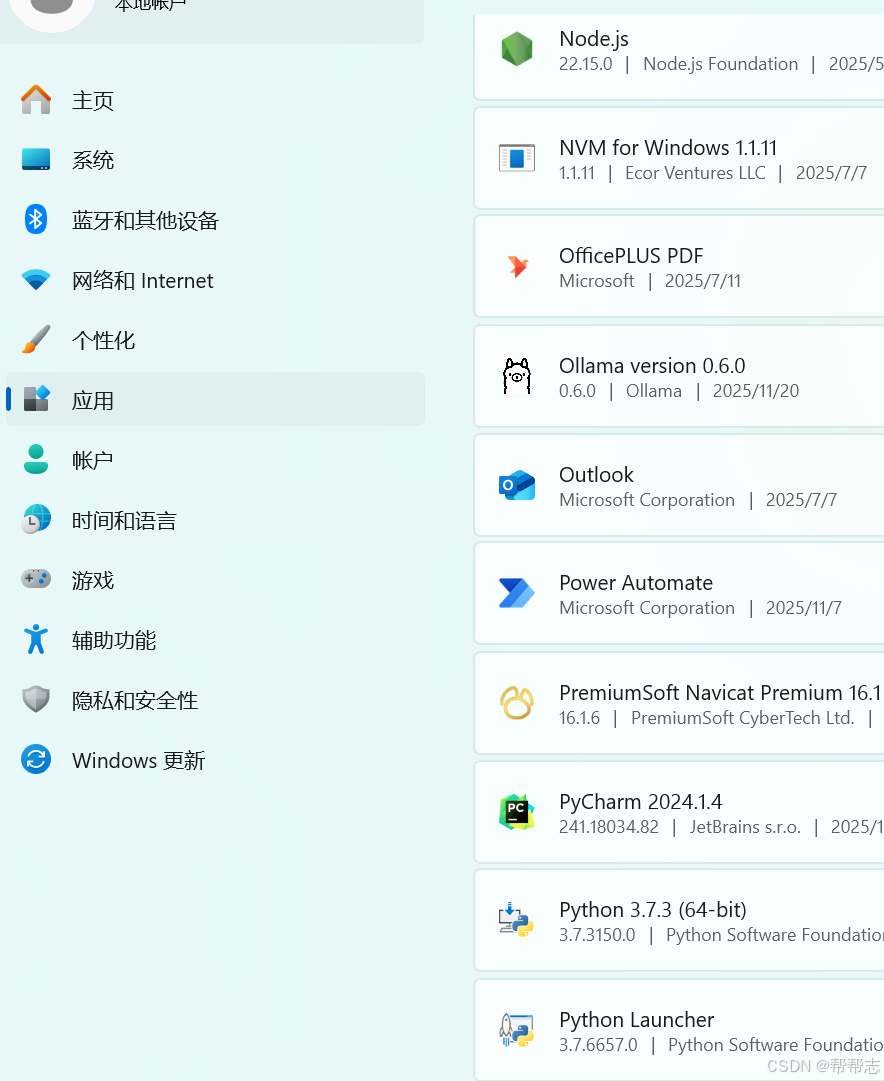Viewport: 884px width, 1081px height.
Task: Click the Windows 更新 refresh icon
Action: (x=36, y=759)
